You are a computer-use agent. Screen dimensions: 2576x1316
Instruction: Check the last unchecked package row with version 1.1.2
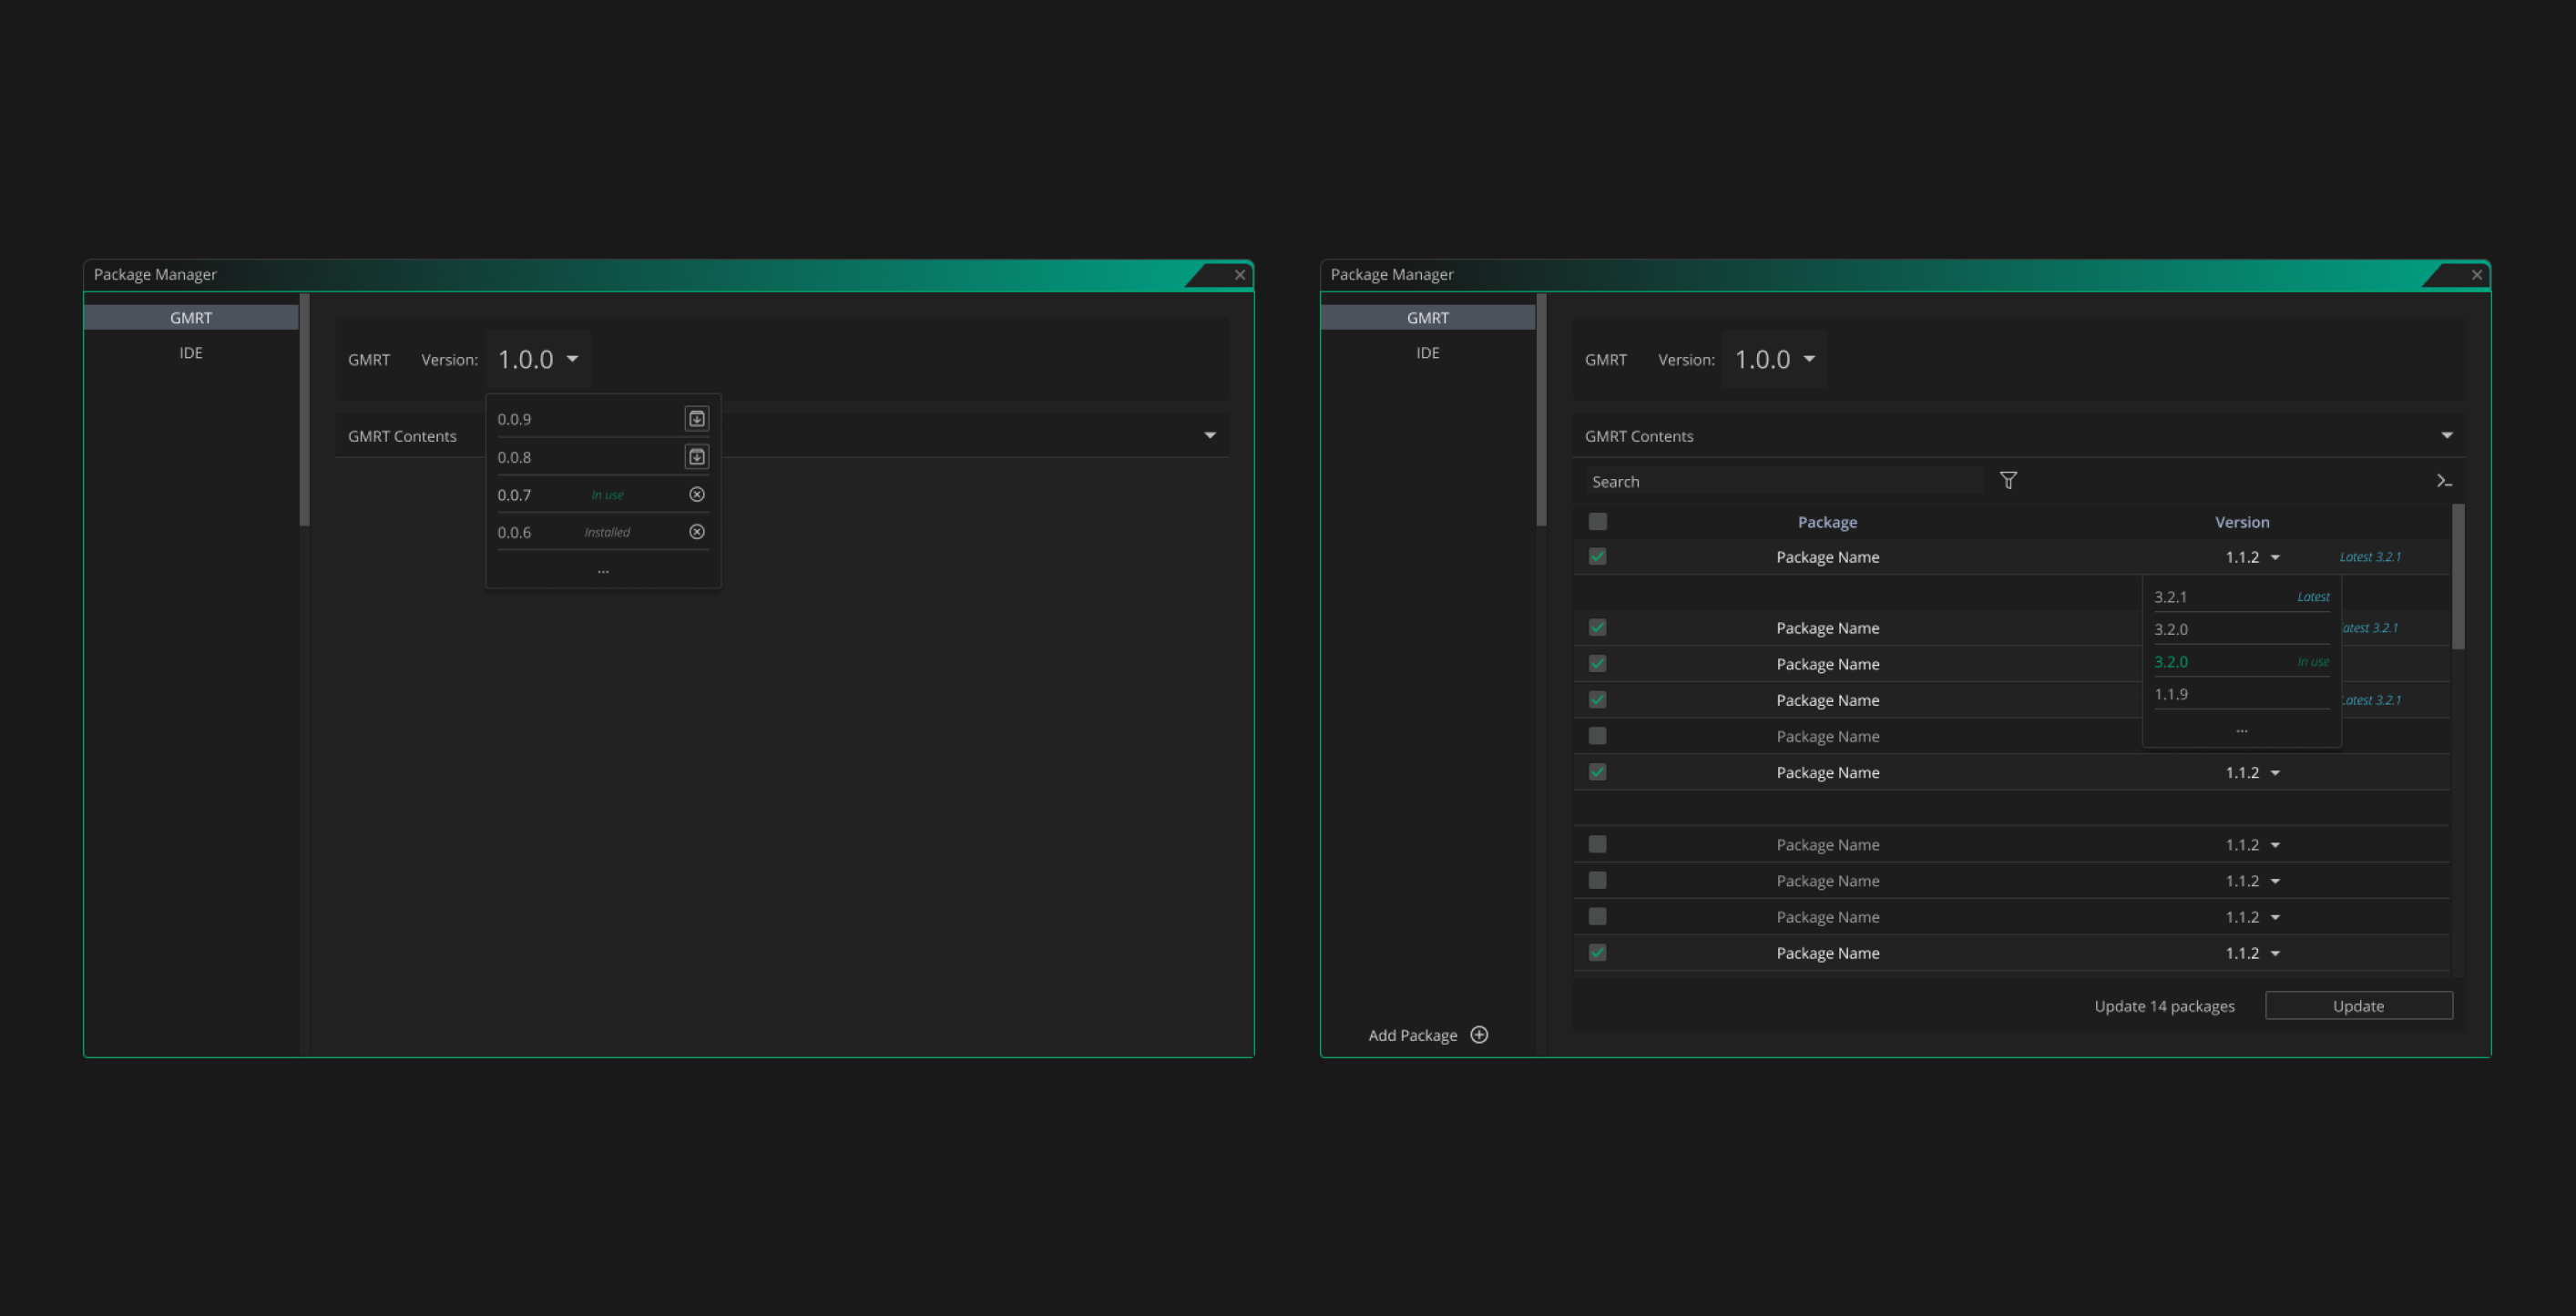click(x=1597, y=917)
